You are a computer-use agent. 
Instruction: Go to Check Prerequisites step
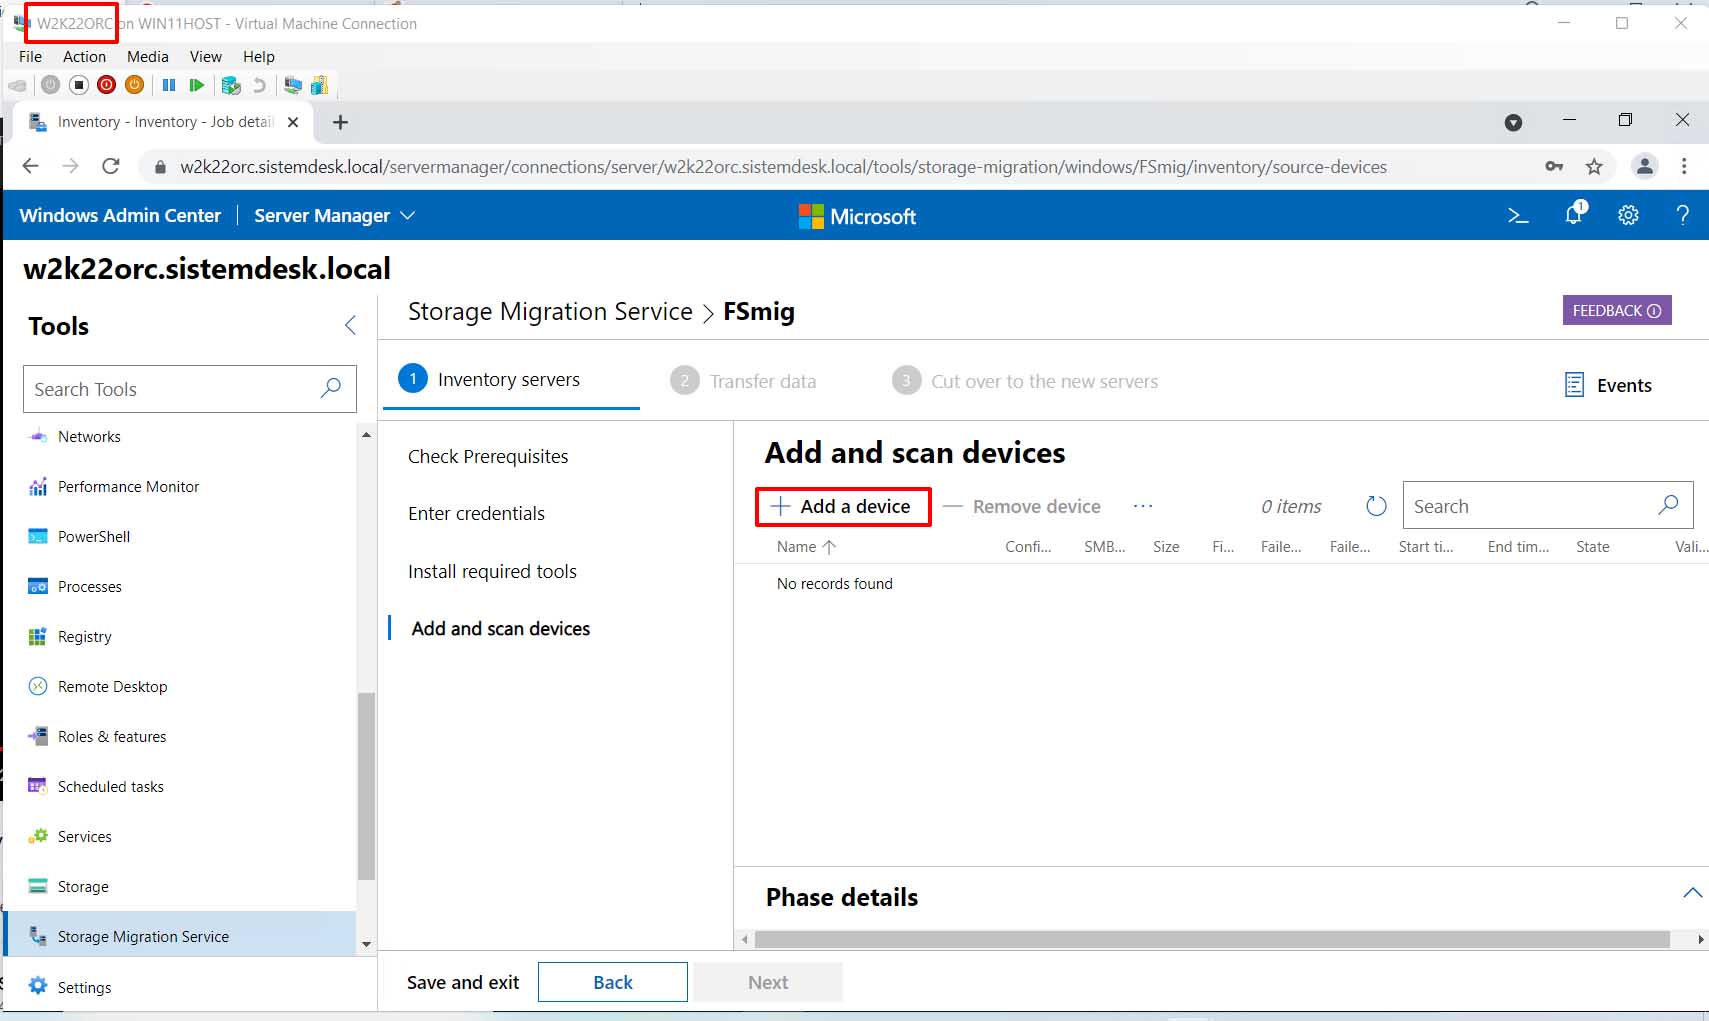point(488,456)
